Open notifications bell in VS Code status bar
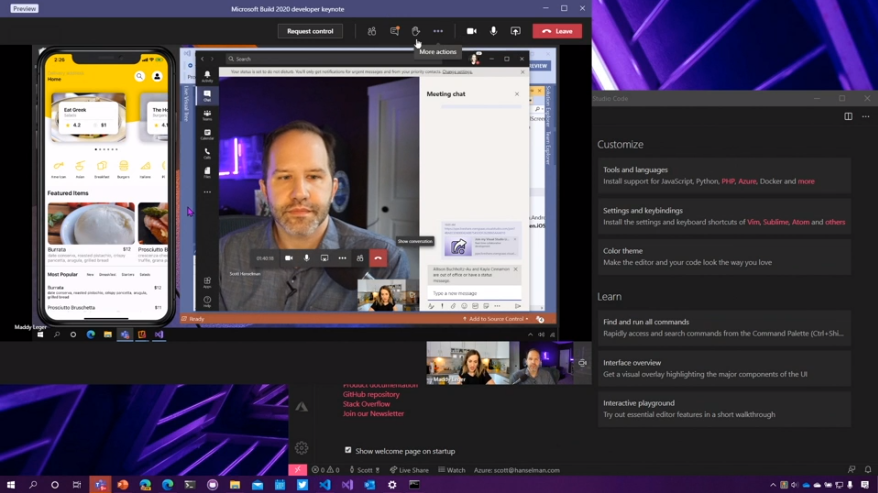 pyautogui.click(x=868, y=469)
